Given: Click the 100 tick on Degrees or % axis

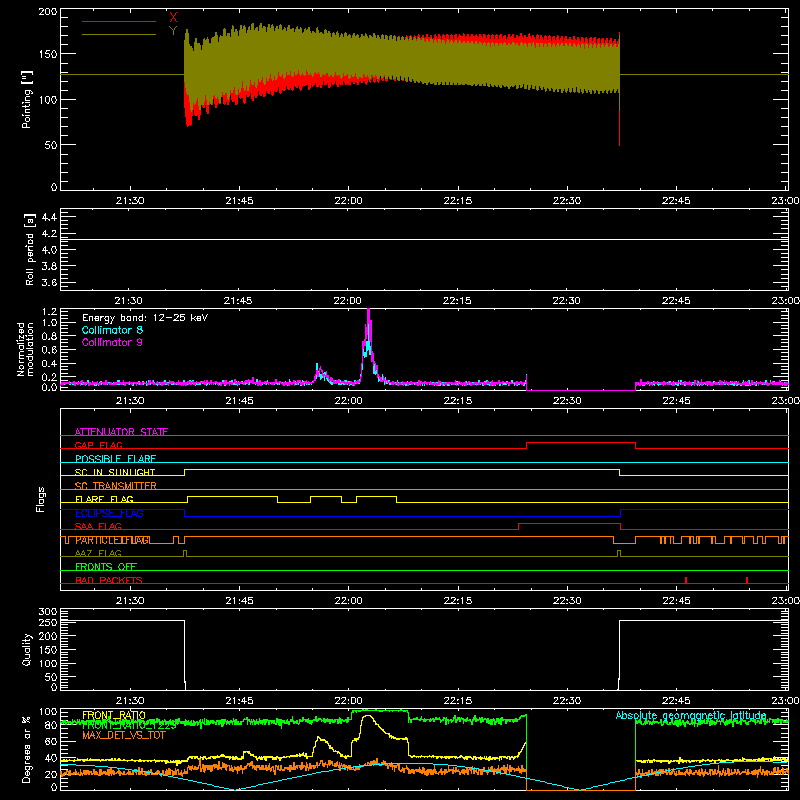Looking at the screenshot, I should (x=48, y=712).
